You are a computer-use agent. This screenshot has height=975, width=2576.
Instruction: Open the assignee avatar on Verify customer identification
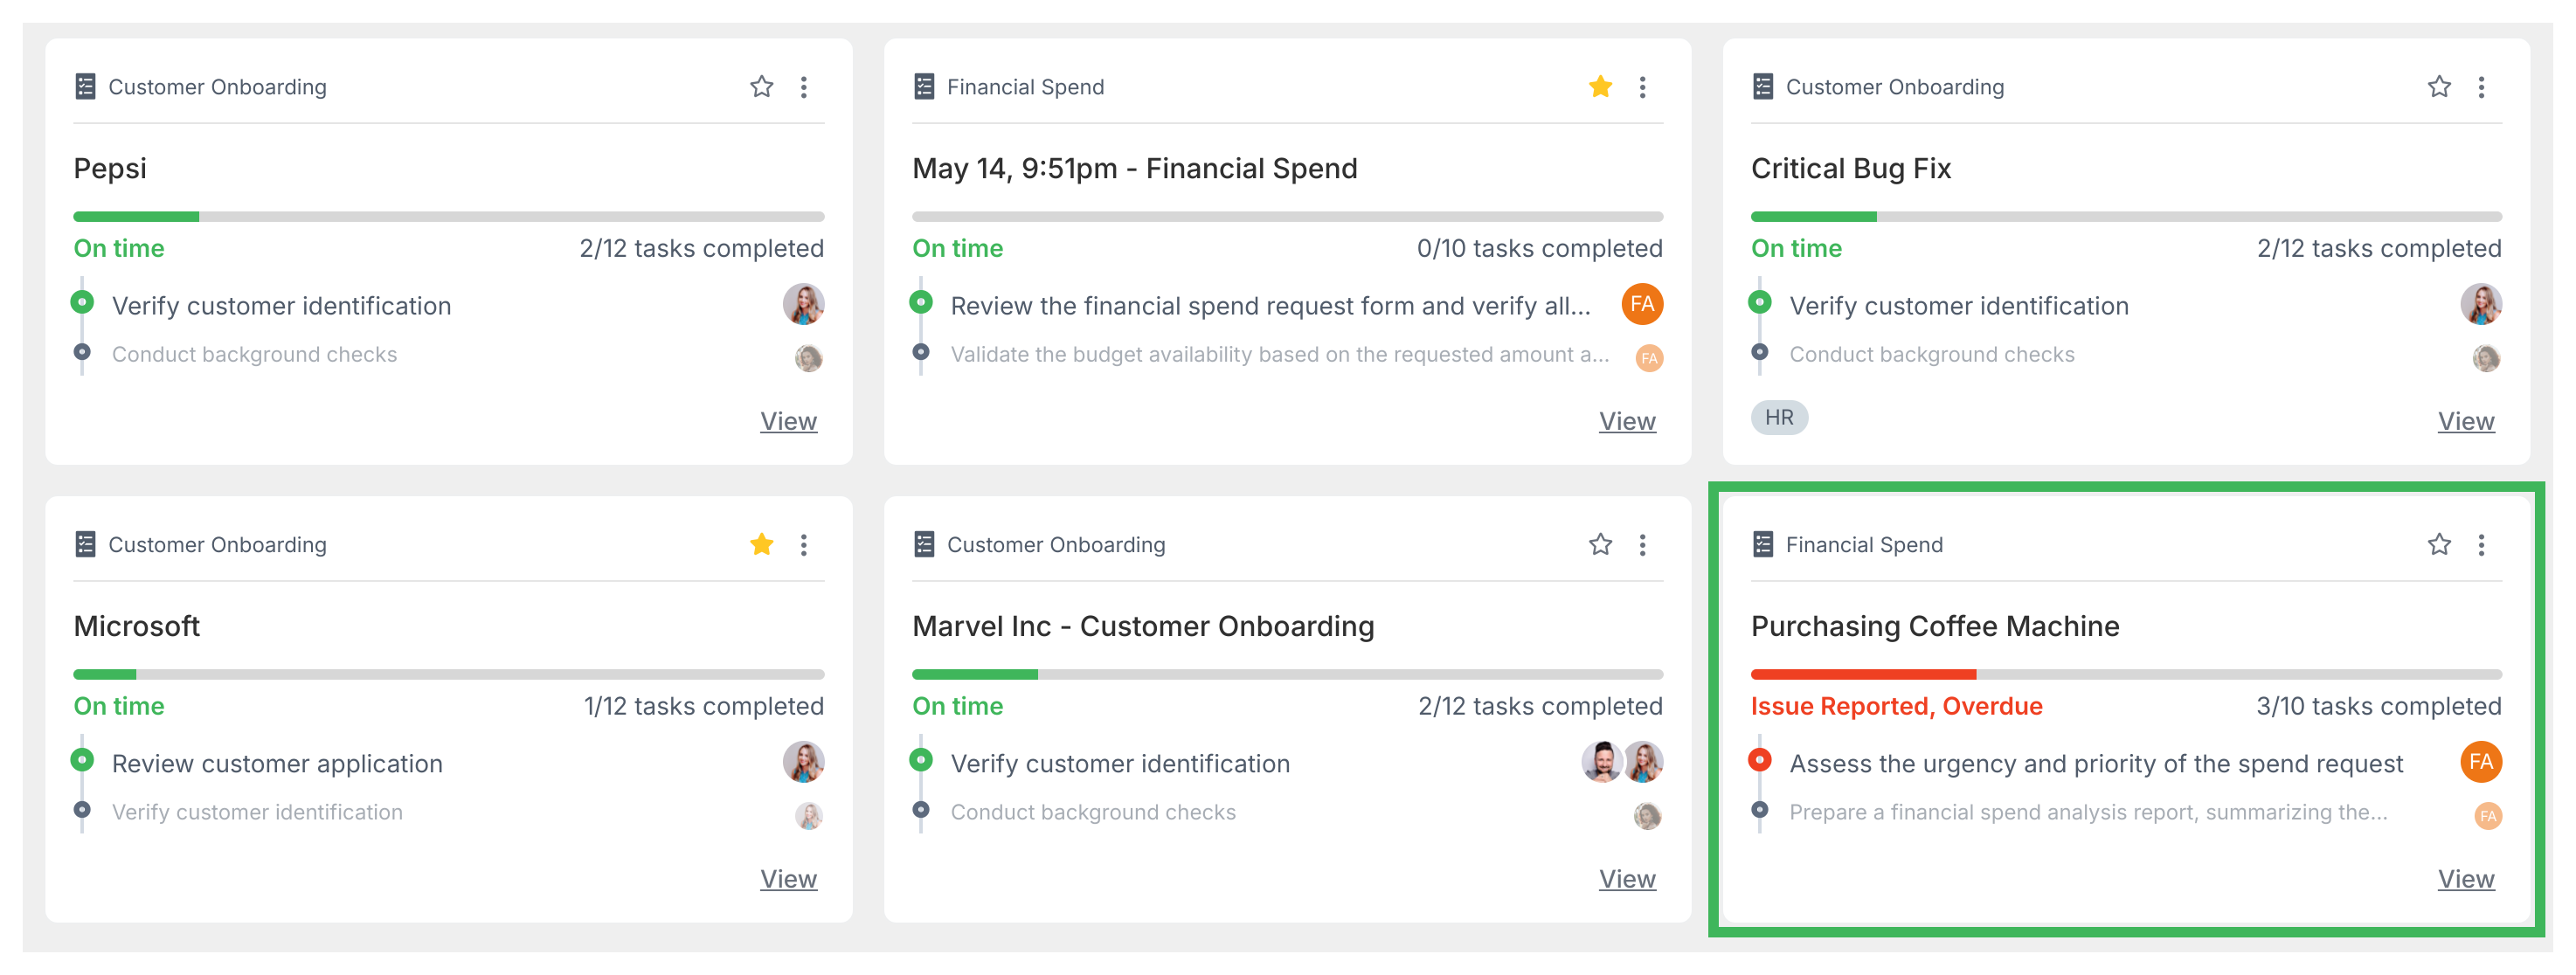point(804,305)
